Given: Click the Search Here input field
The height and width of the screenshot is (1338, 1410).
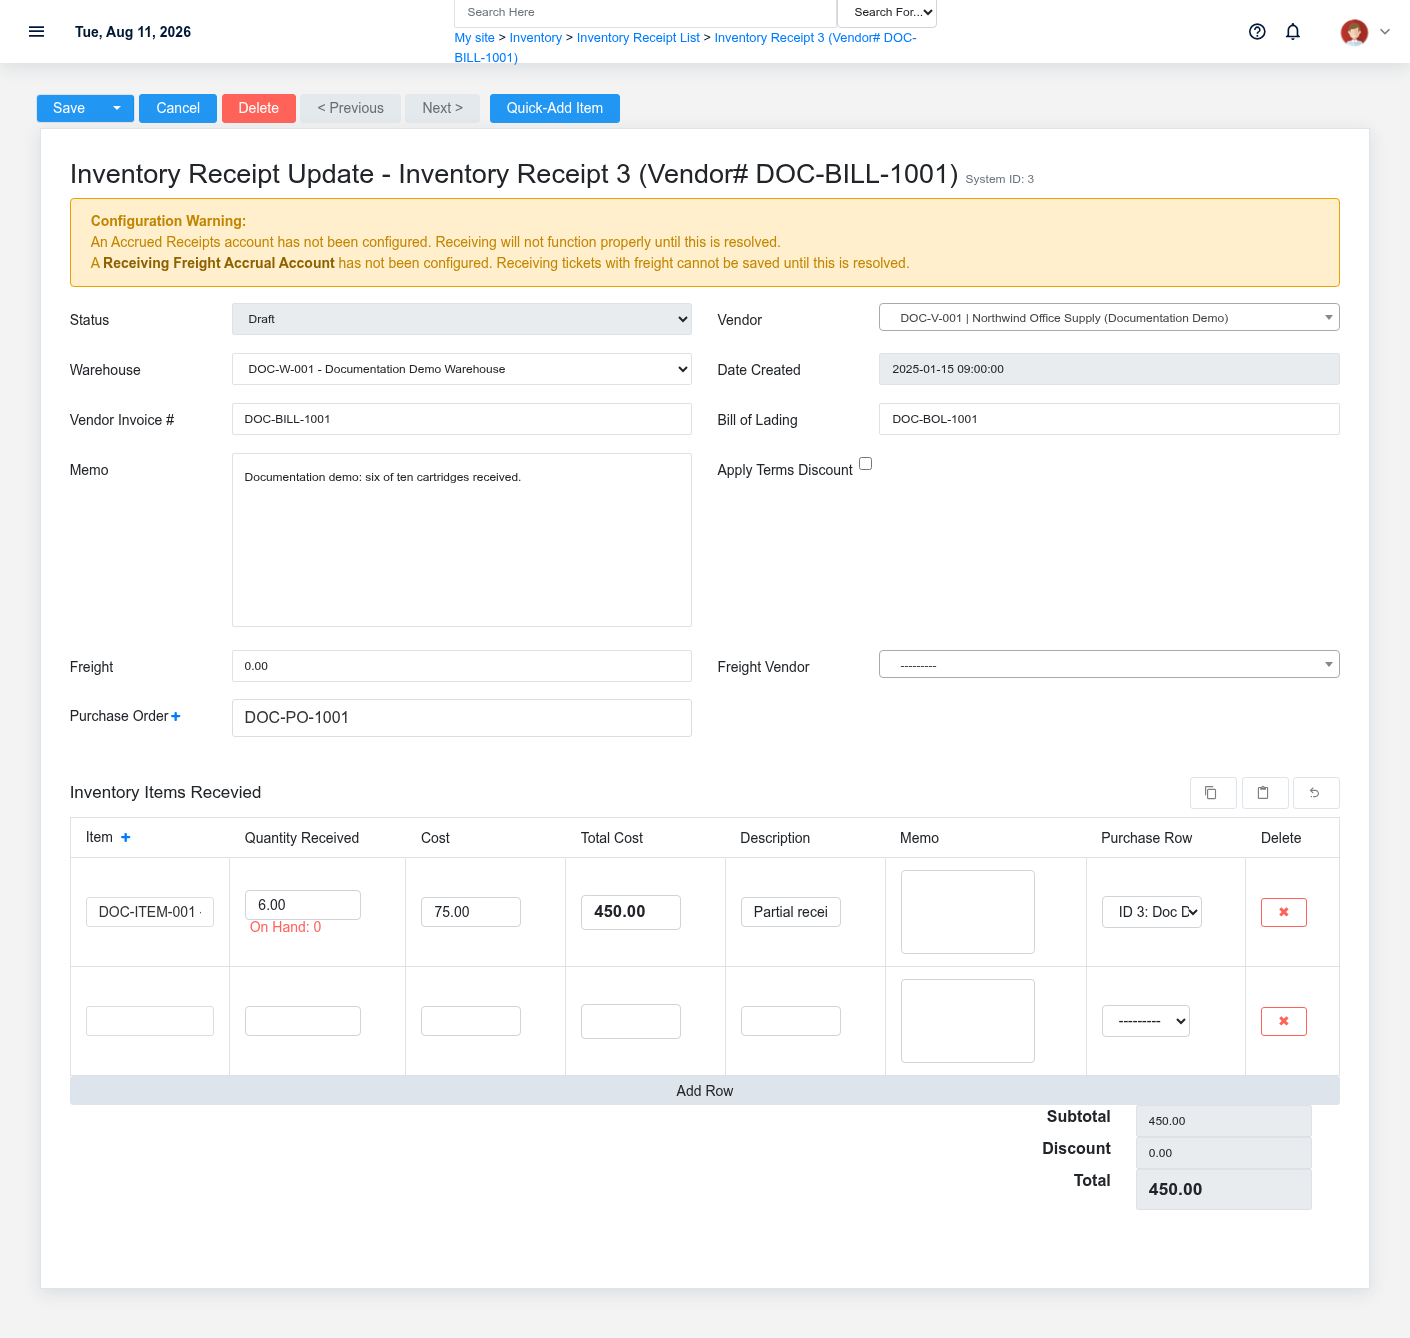Looking at the screenshot, I should coord(645,13).
